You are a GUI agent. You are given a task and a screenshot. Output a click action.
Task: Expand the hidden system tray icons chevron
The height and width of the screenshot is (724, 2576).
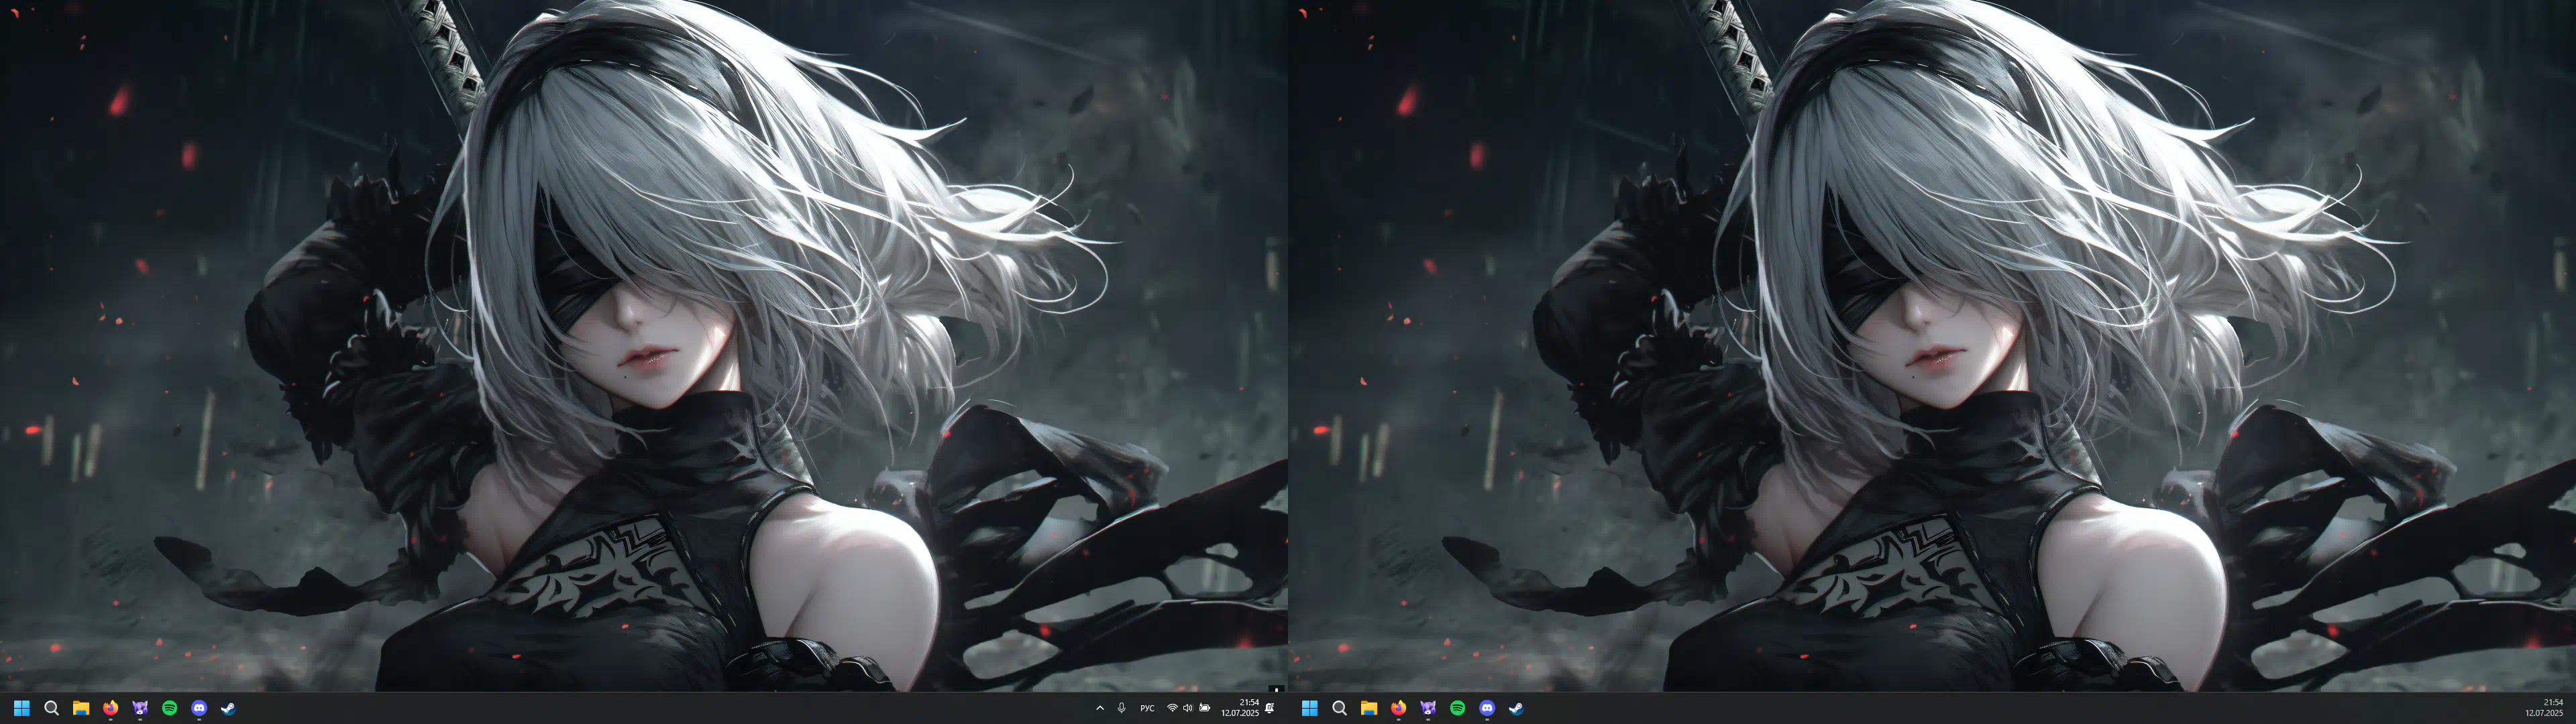[1100, 708]
